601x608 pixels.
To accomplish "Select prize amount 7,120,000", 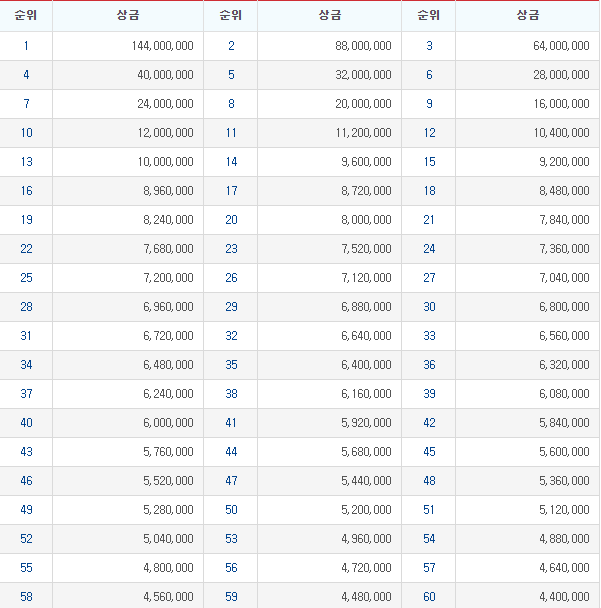I will pos(366,278).
